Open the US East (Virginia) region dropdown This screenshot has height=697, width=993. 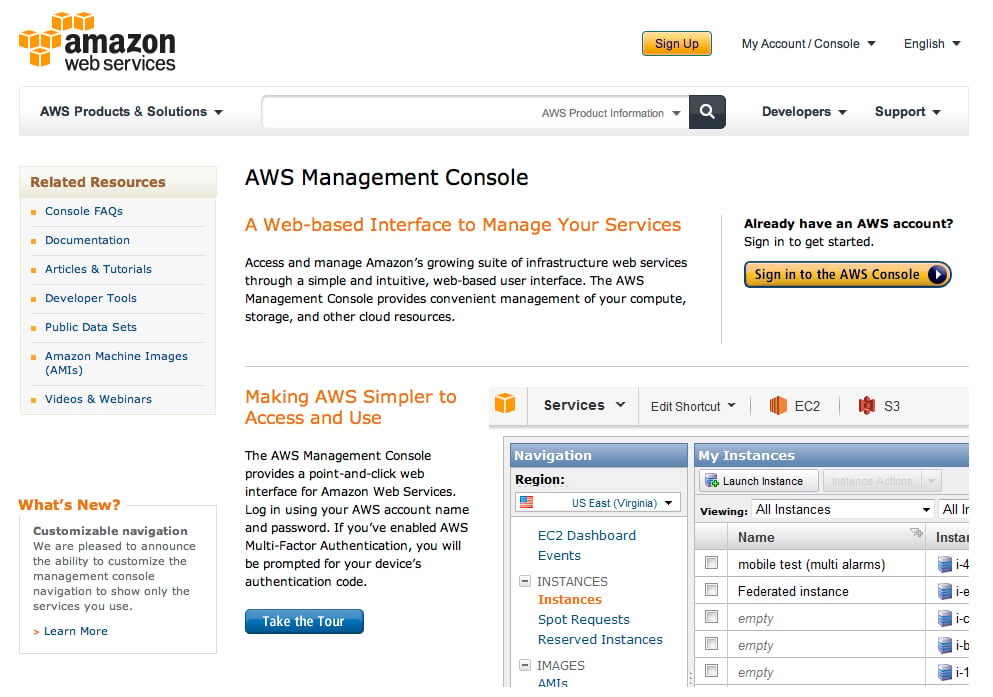click(x=598, y=503)
